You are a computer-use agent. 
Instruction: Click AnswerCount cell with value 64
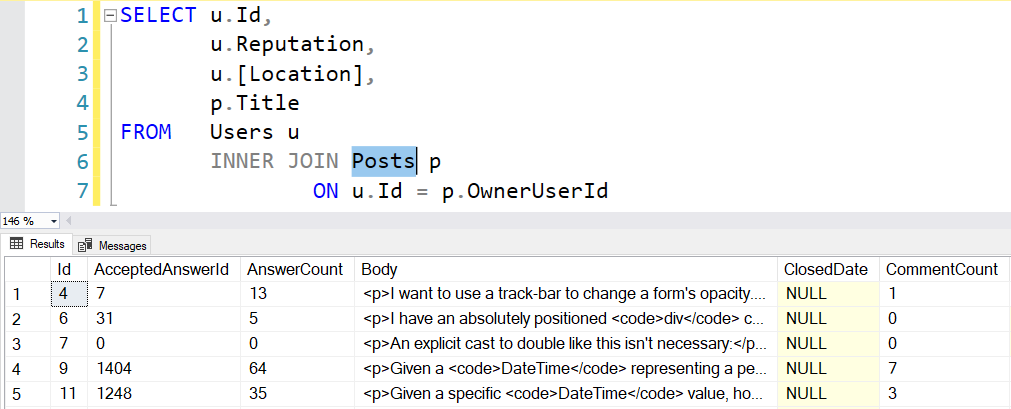point(297,369)
